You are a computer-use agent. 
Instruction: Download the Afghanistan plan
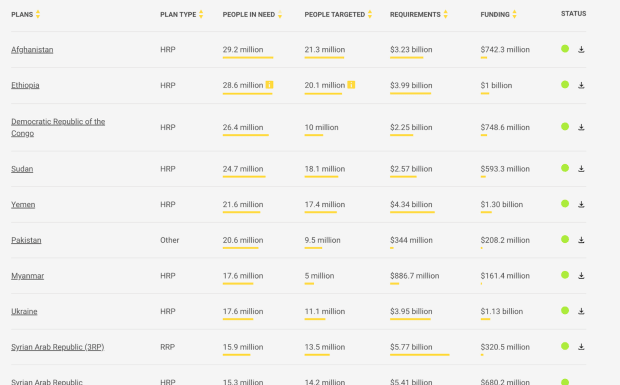[581, 49]
